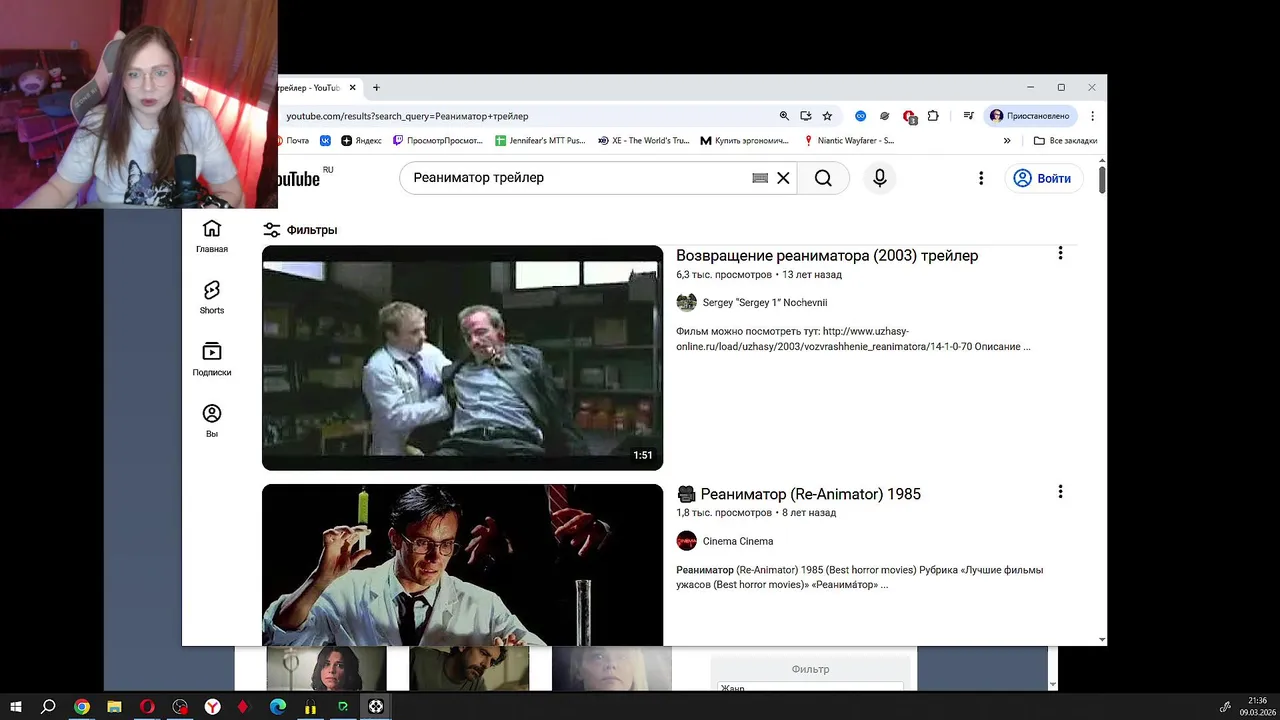Click the Фильтр box in the background window
1280x720 pixels.
click(x=810, y=669)
